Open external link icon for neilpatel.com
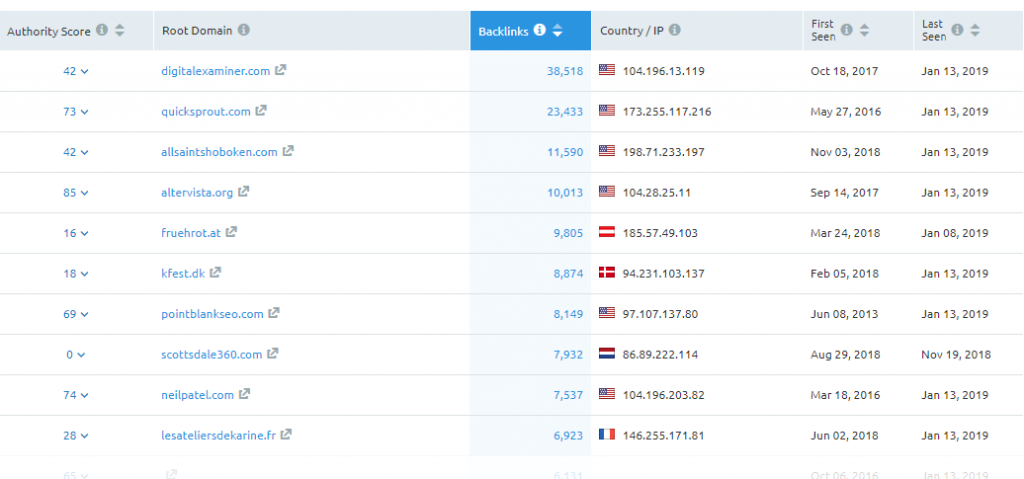The height and width of the screenshot is (479, 1024). pos(244,394)
